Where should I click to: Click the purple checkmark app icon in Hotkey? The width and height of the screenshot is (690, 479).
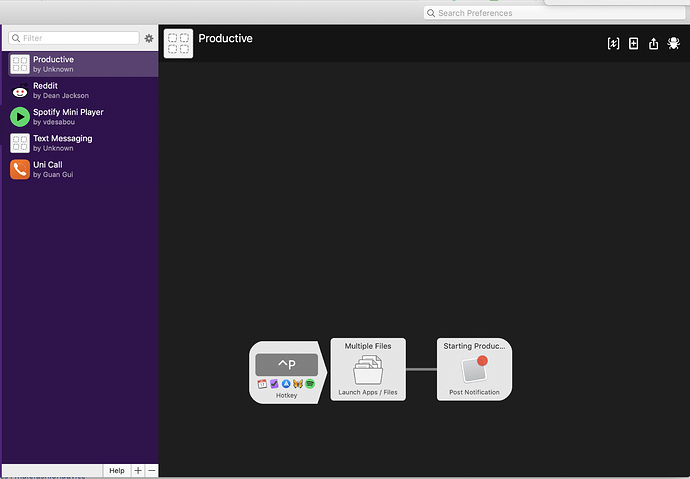274,384
